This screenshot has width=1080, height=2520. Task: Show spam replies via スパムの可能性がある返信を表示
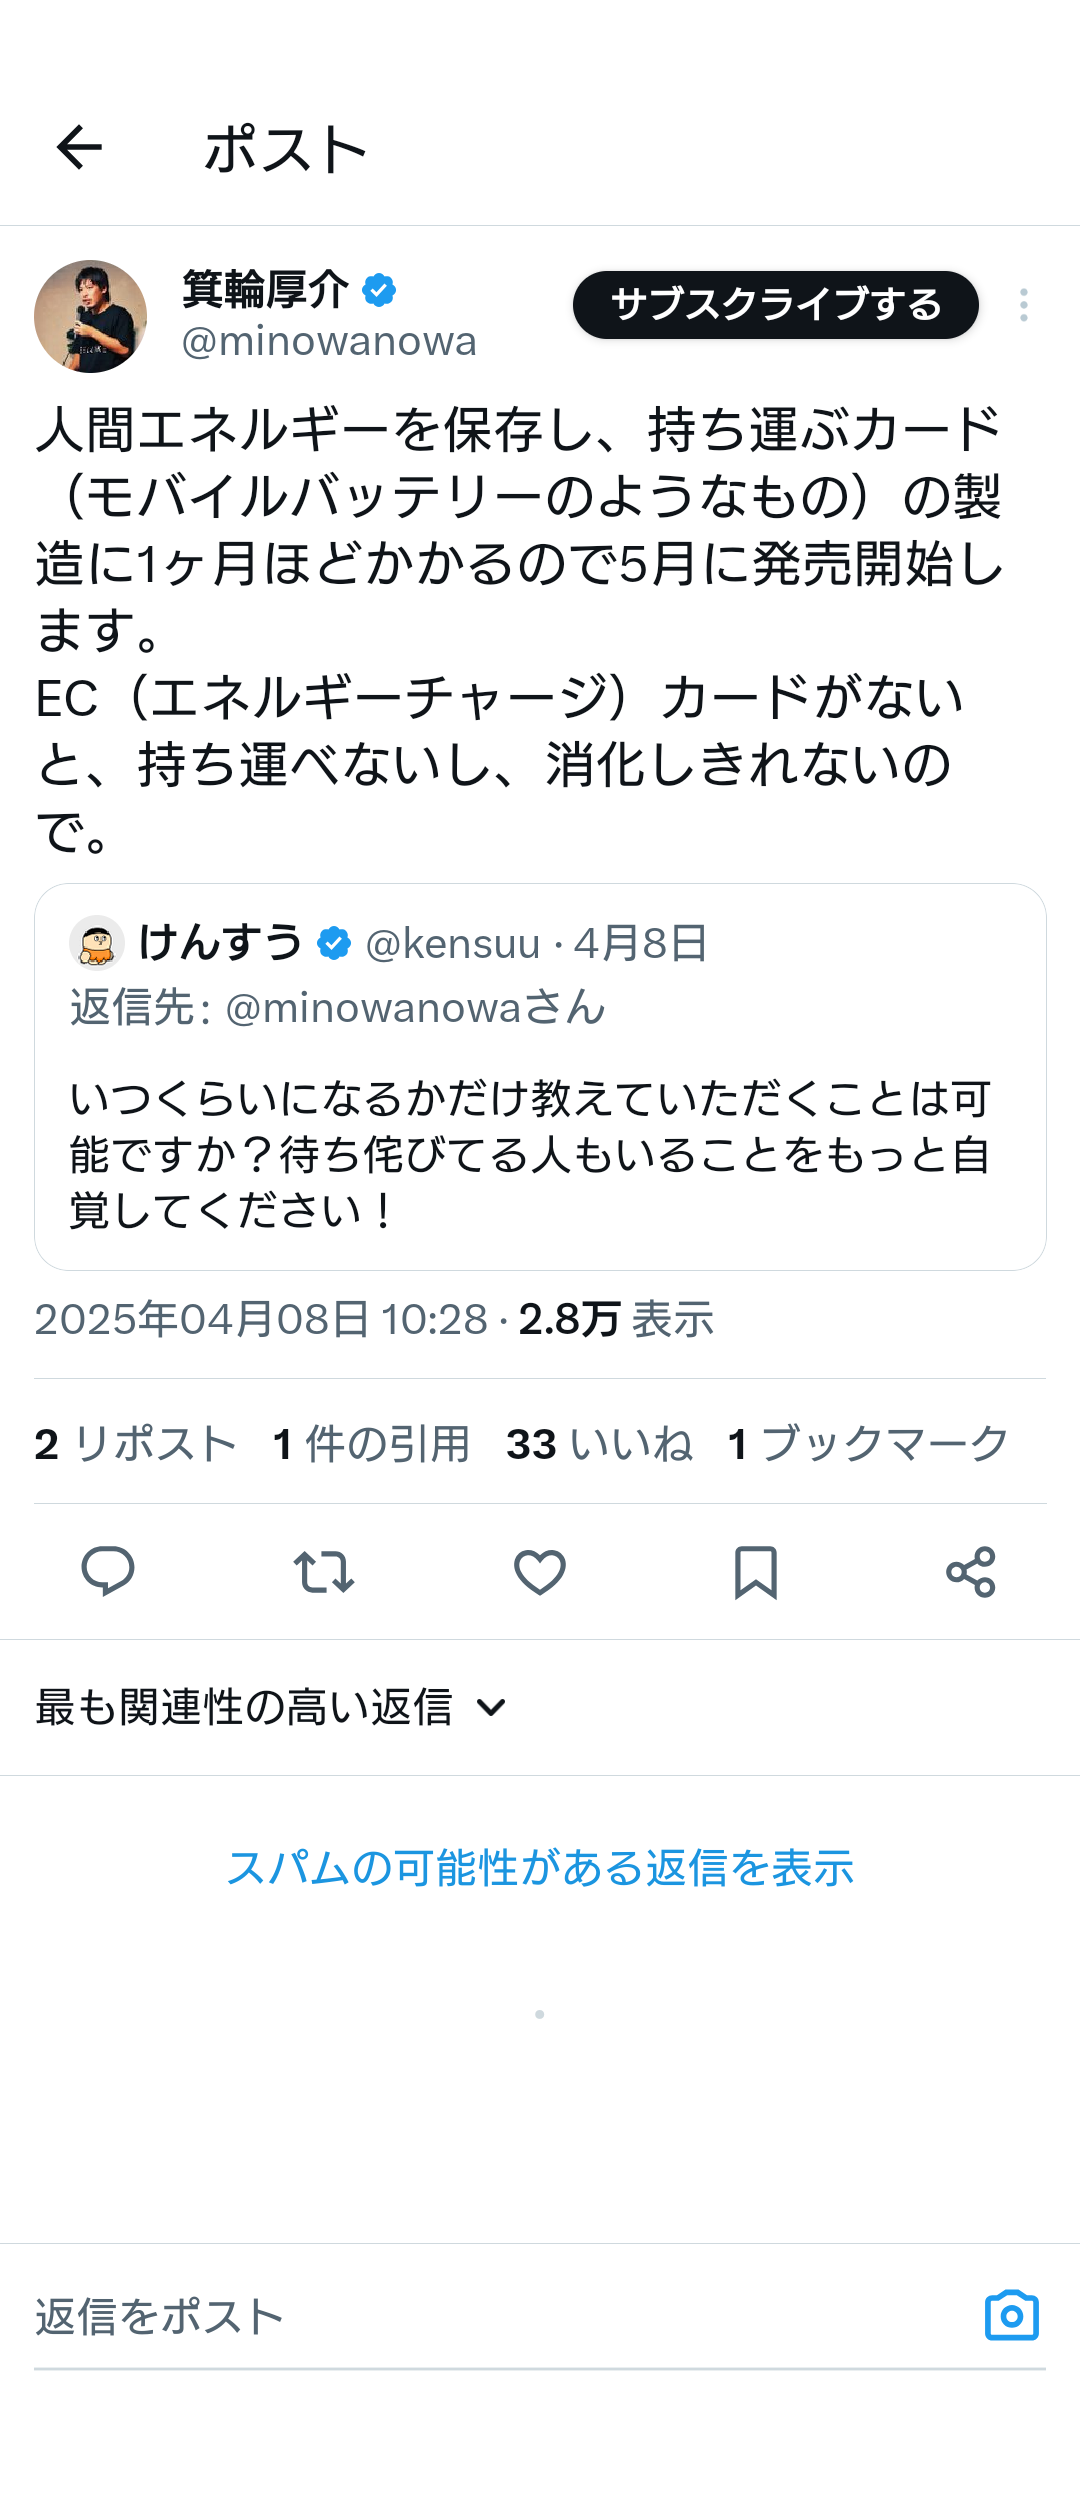tap(540, 1867)
